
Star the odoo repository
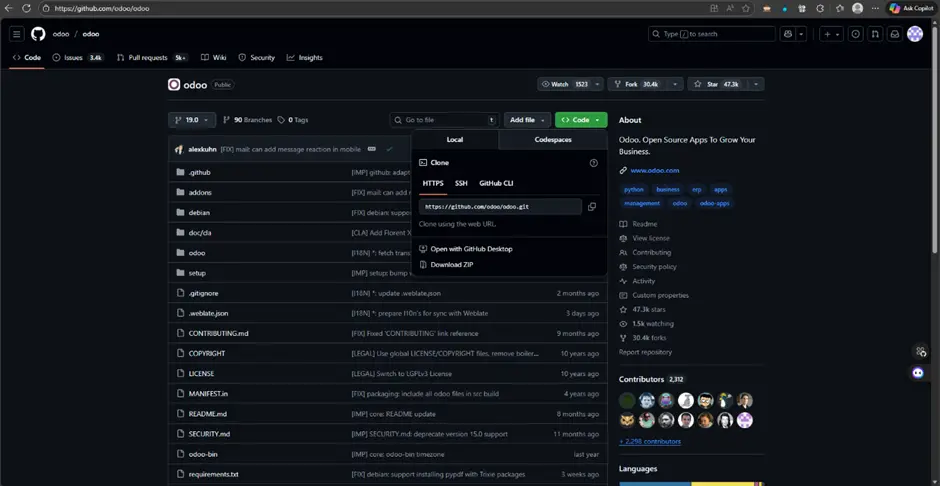click(x=718, y=84)
